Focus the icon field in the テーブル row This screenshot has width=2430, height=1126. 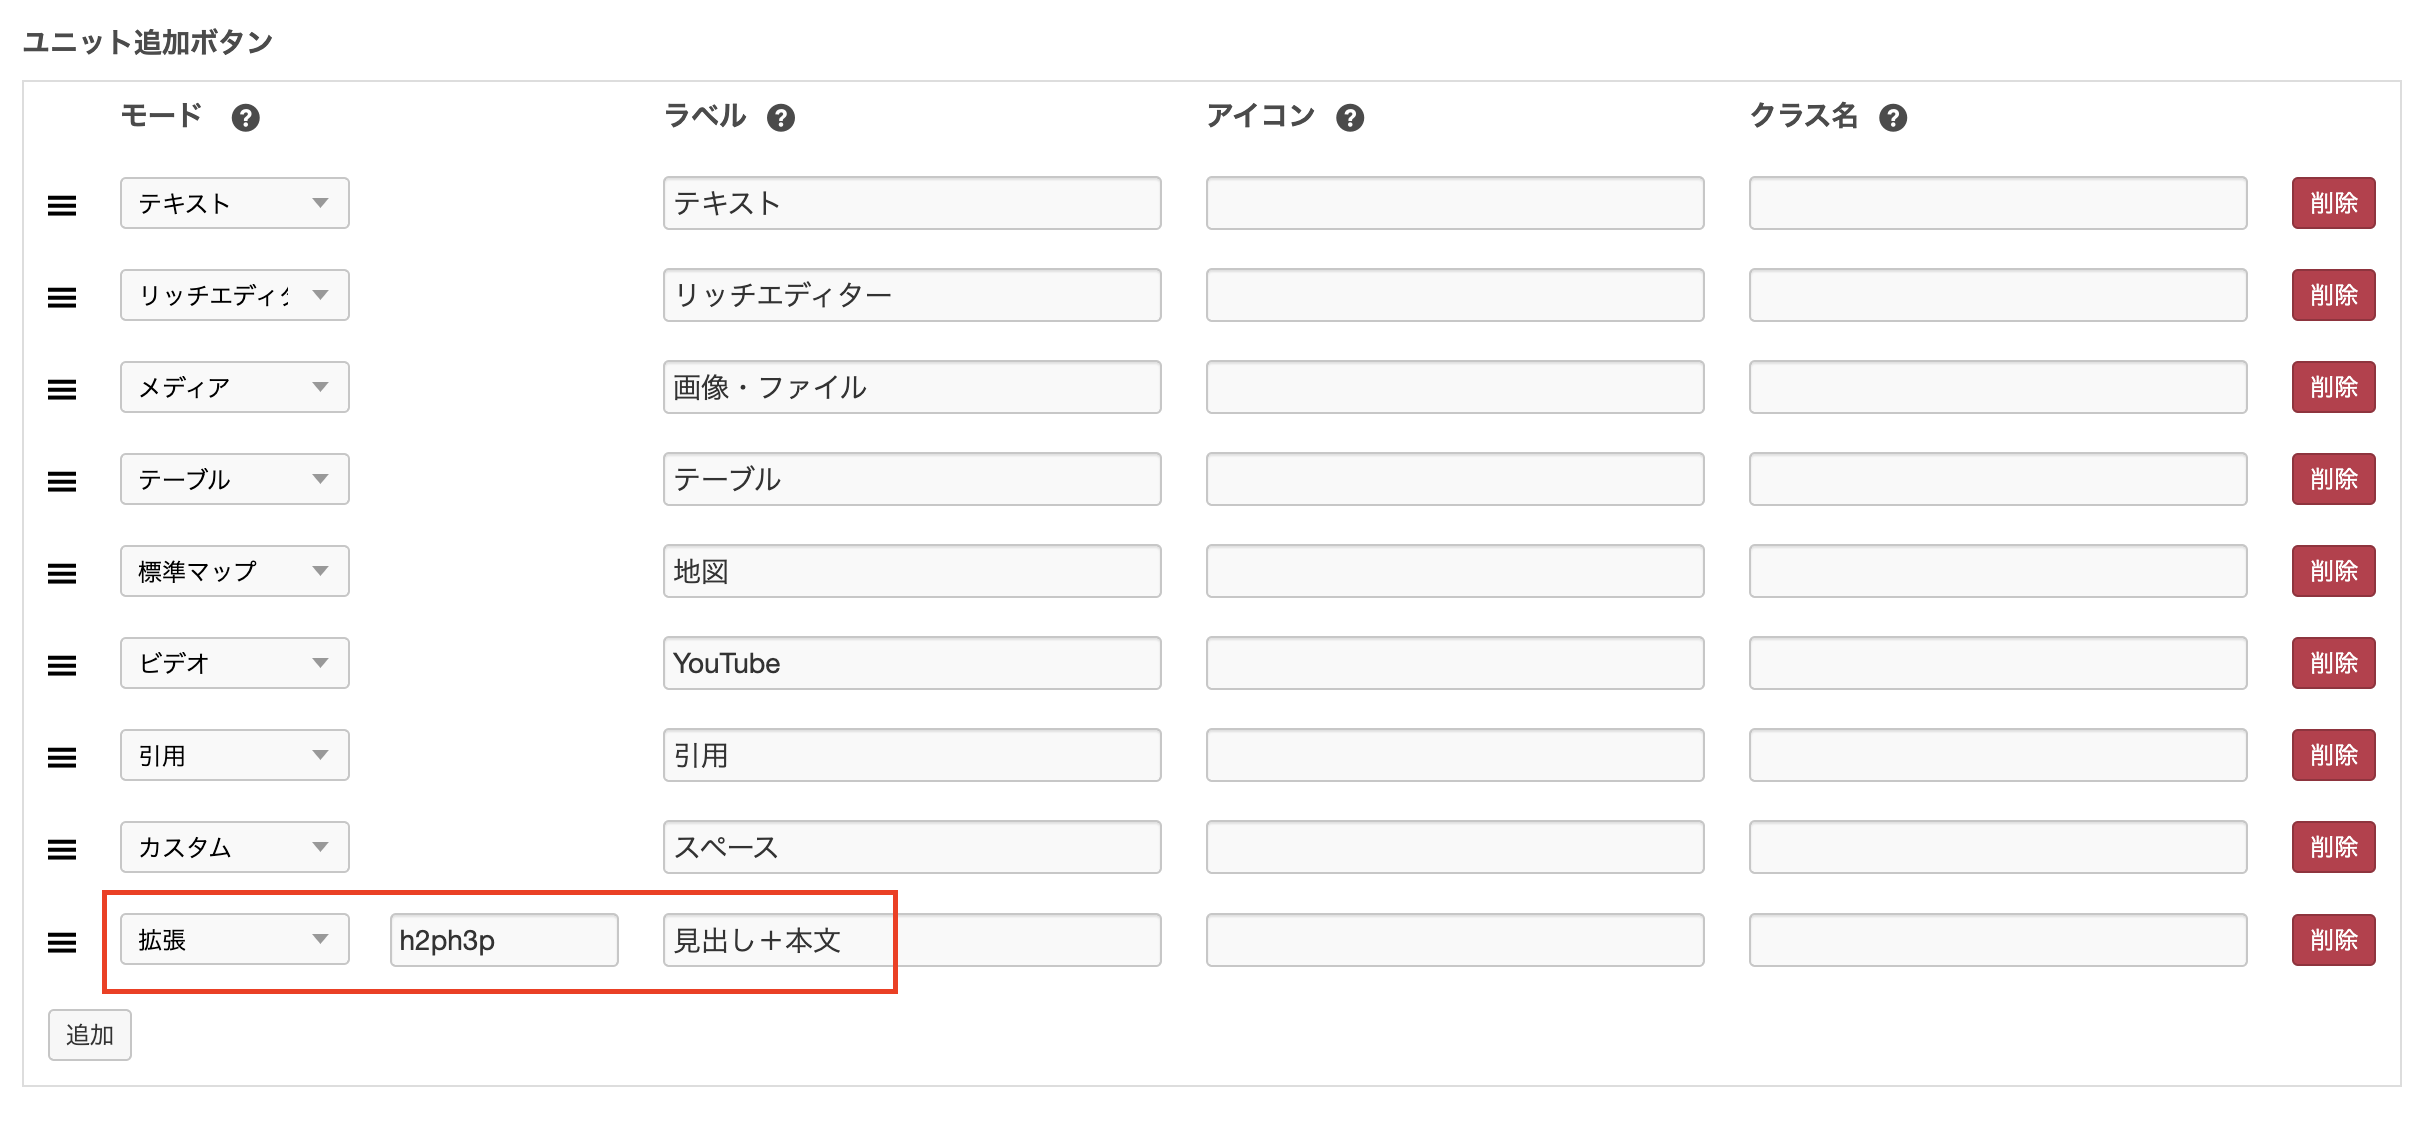tap(1454, 479)
